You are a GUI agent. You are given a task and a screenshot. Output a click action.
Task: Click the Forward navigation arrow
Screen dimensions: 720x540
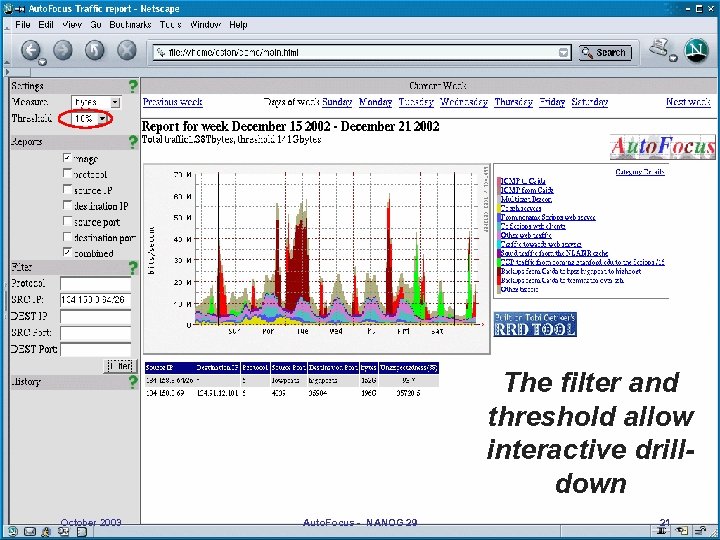pos(63,50)
